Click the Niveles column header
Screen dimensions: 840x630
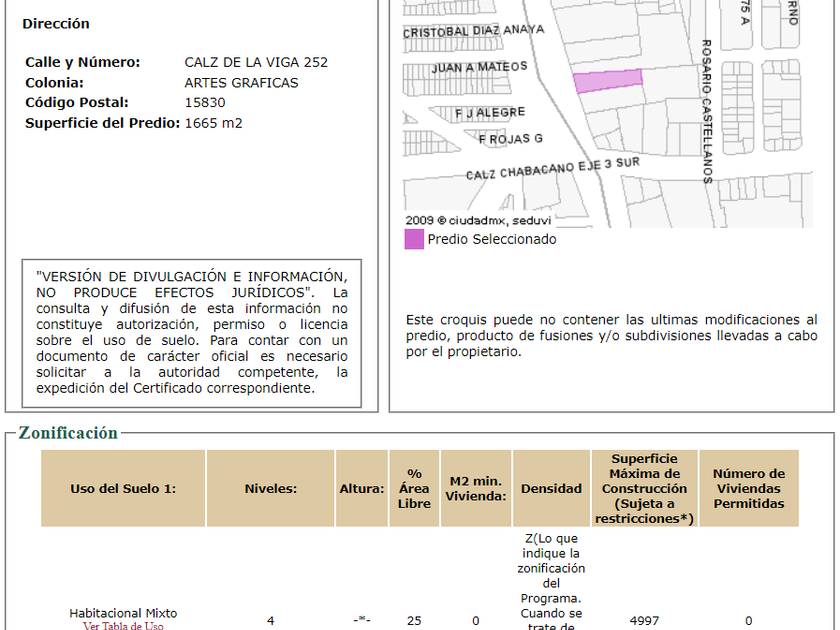pyautogui.click(x=271, y=489)
